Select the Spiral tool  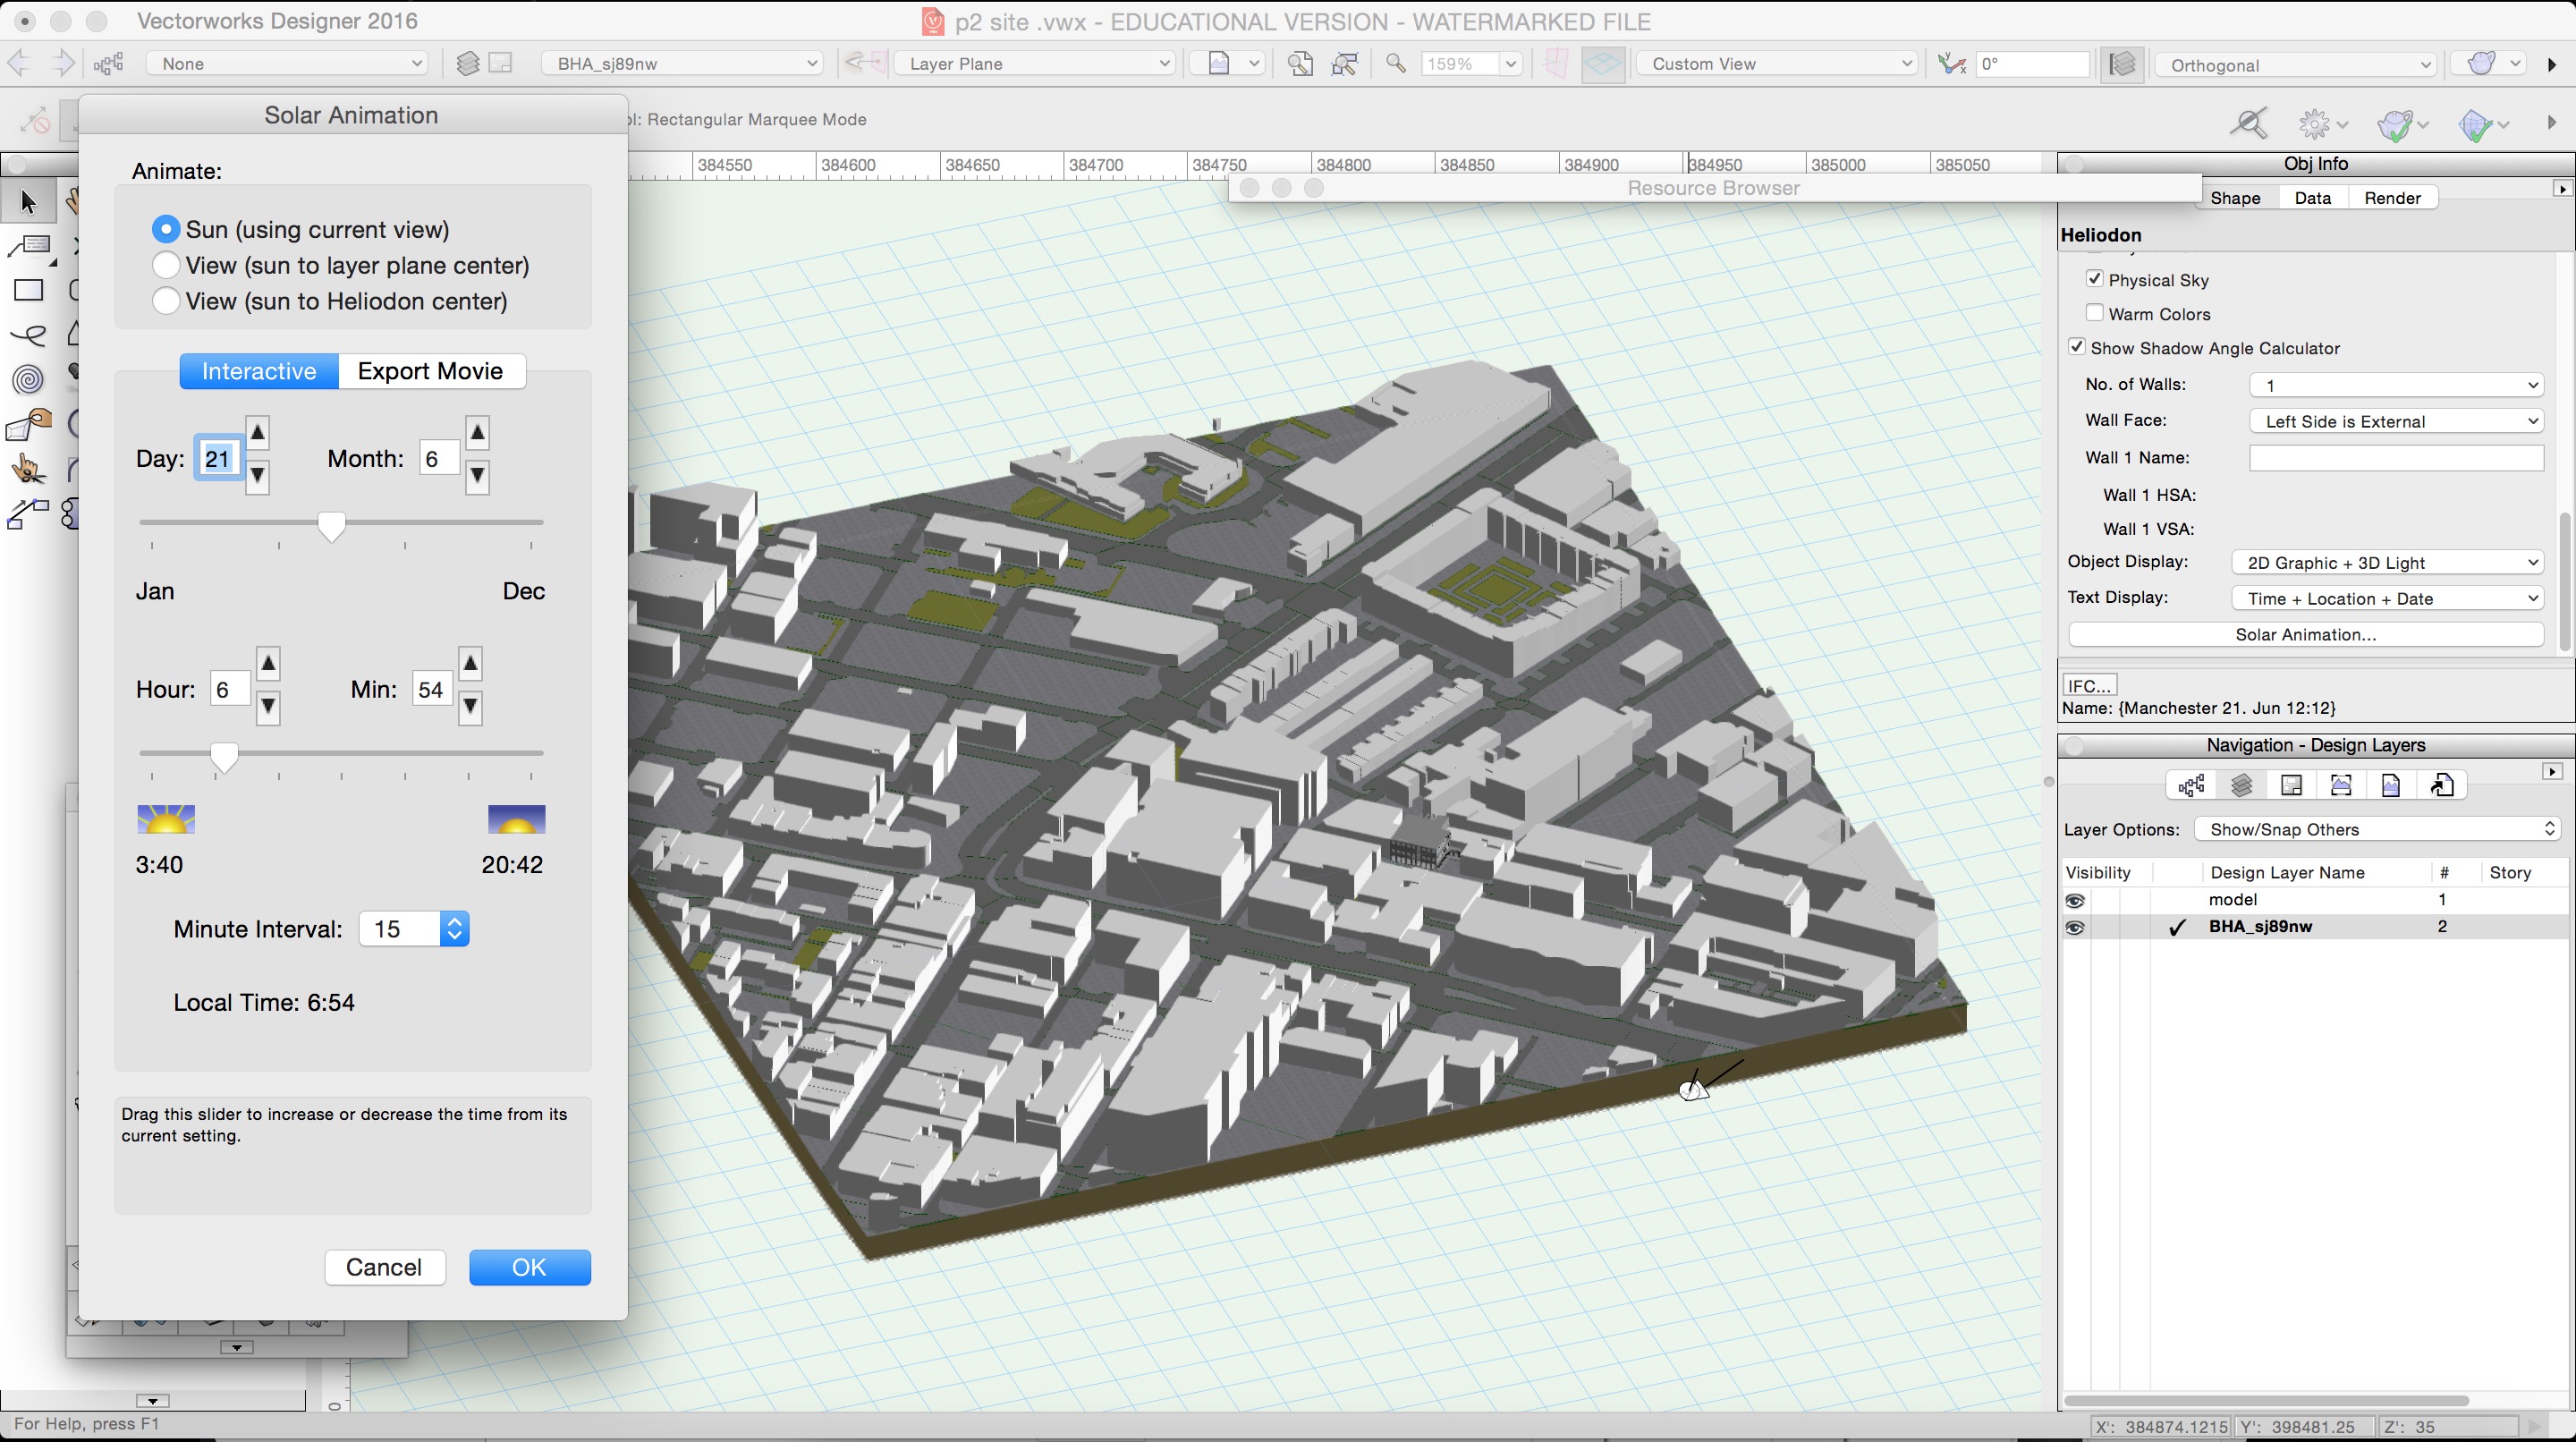[x=28, y=379]
